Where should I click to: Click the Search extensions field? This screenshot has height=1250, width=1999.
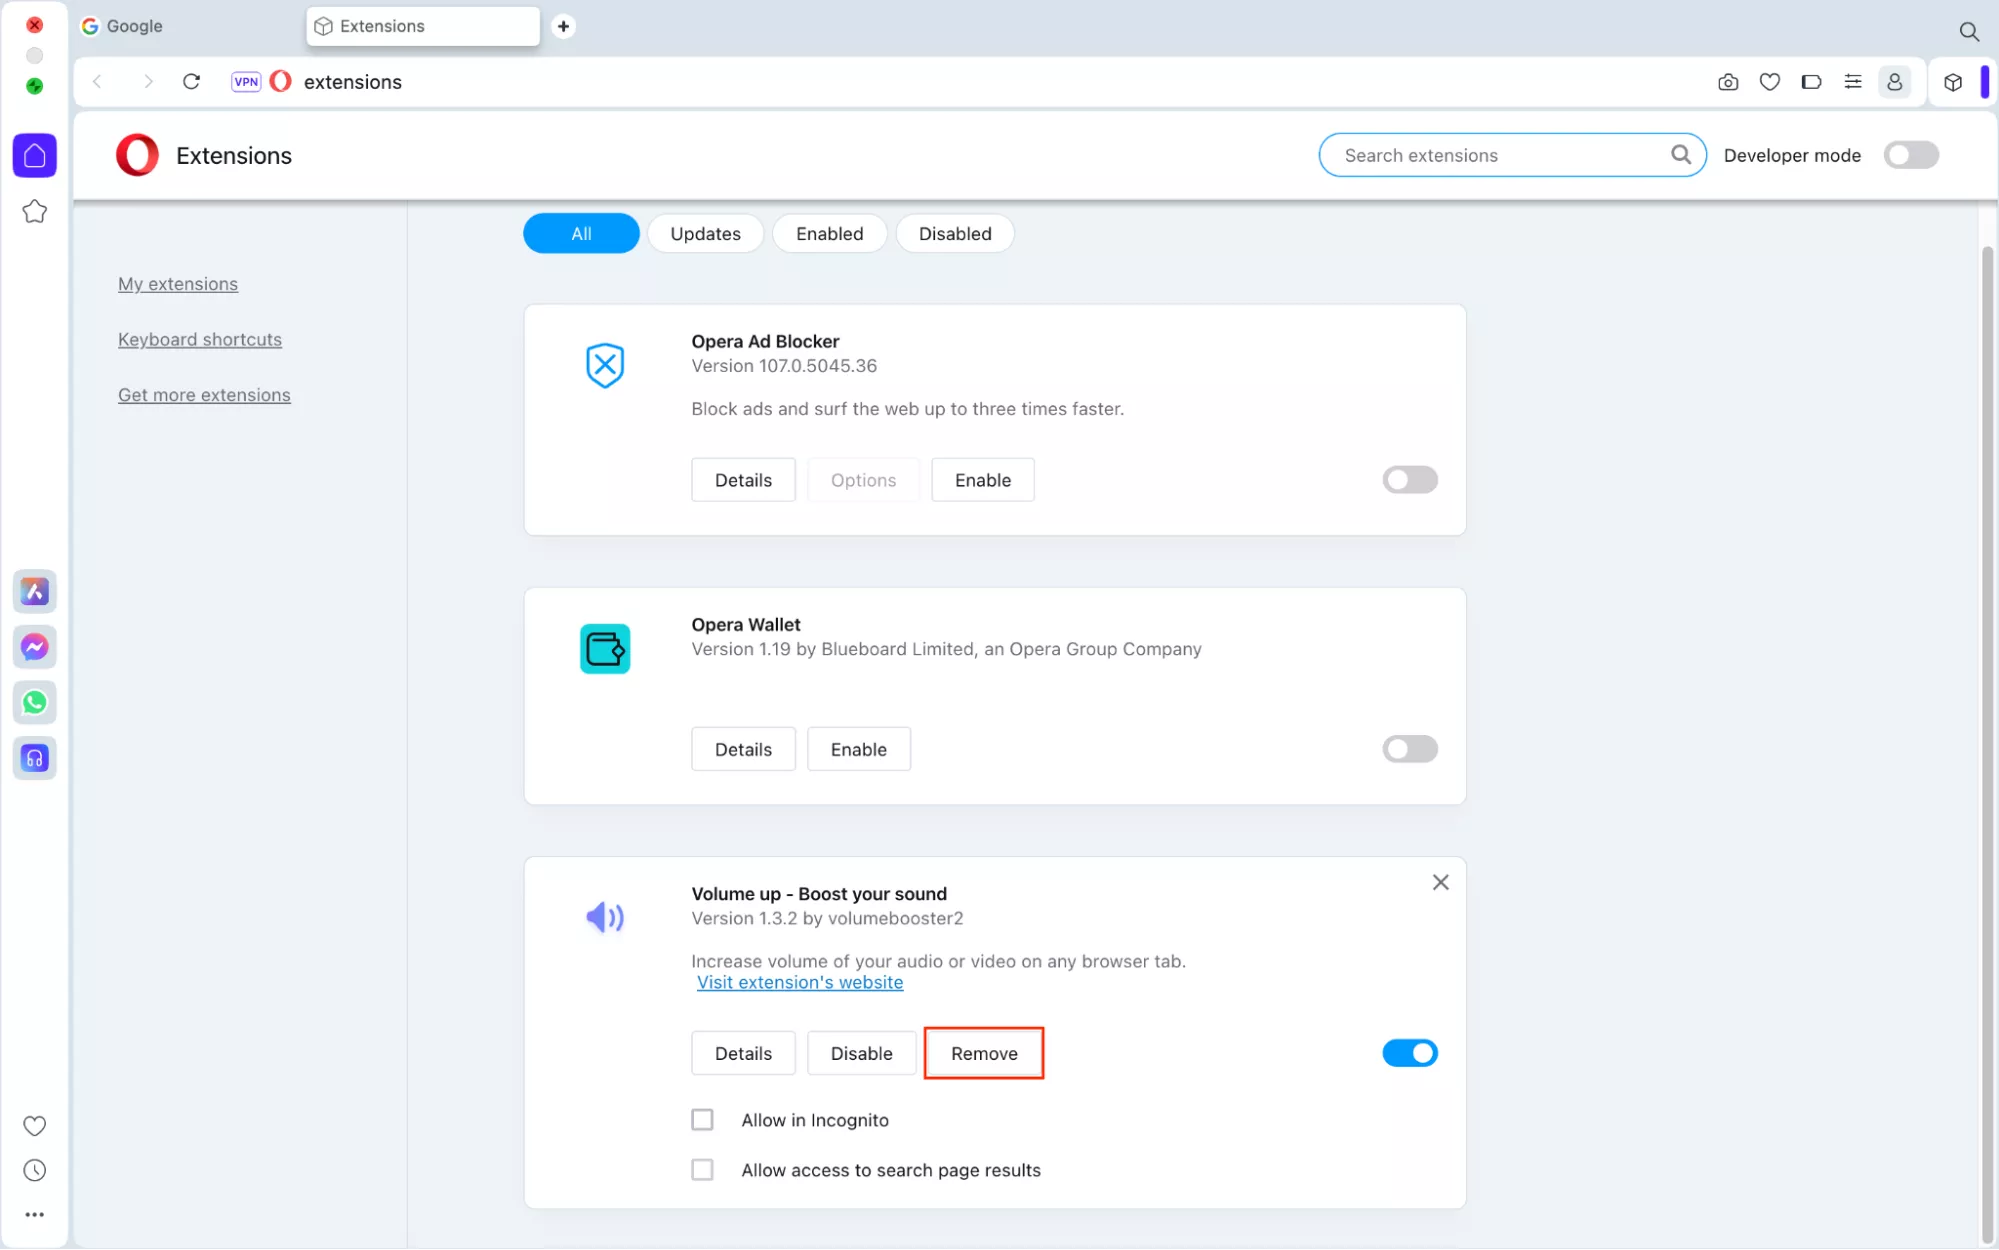click(x=1512, y=155)
